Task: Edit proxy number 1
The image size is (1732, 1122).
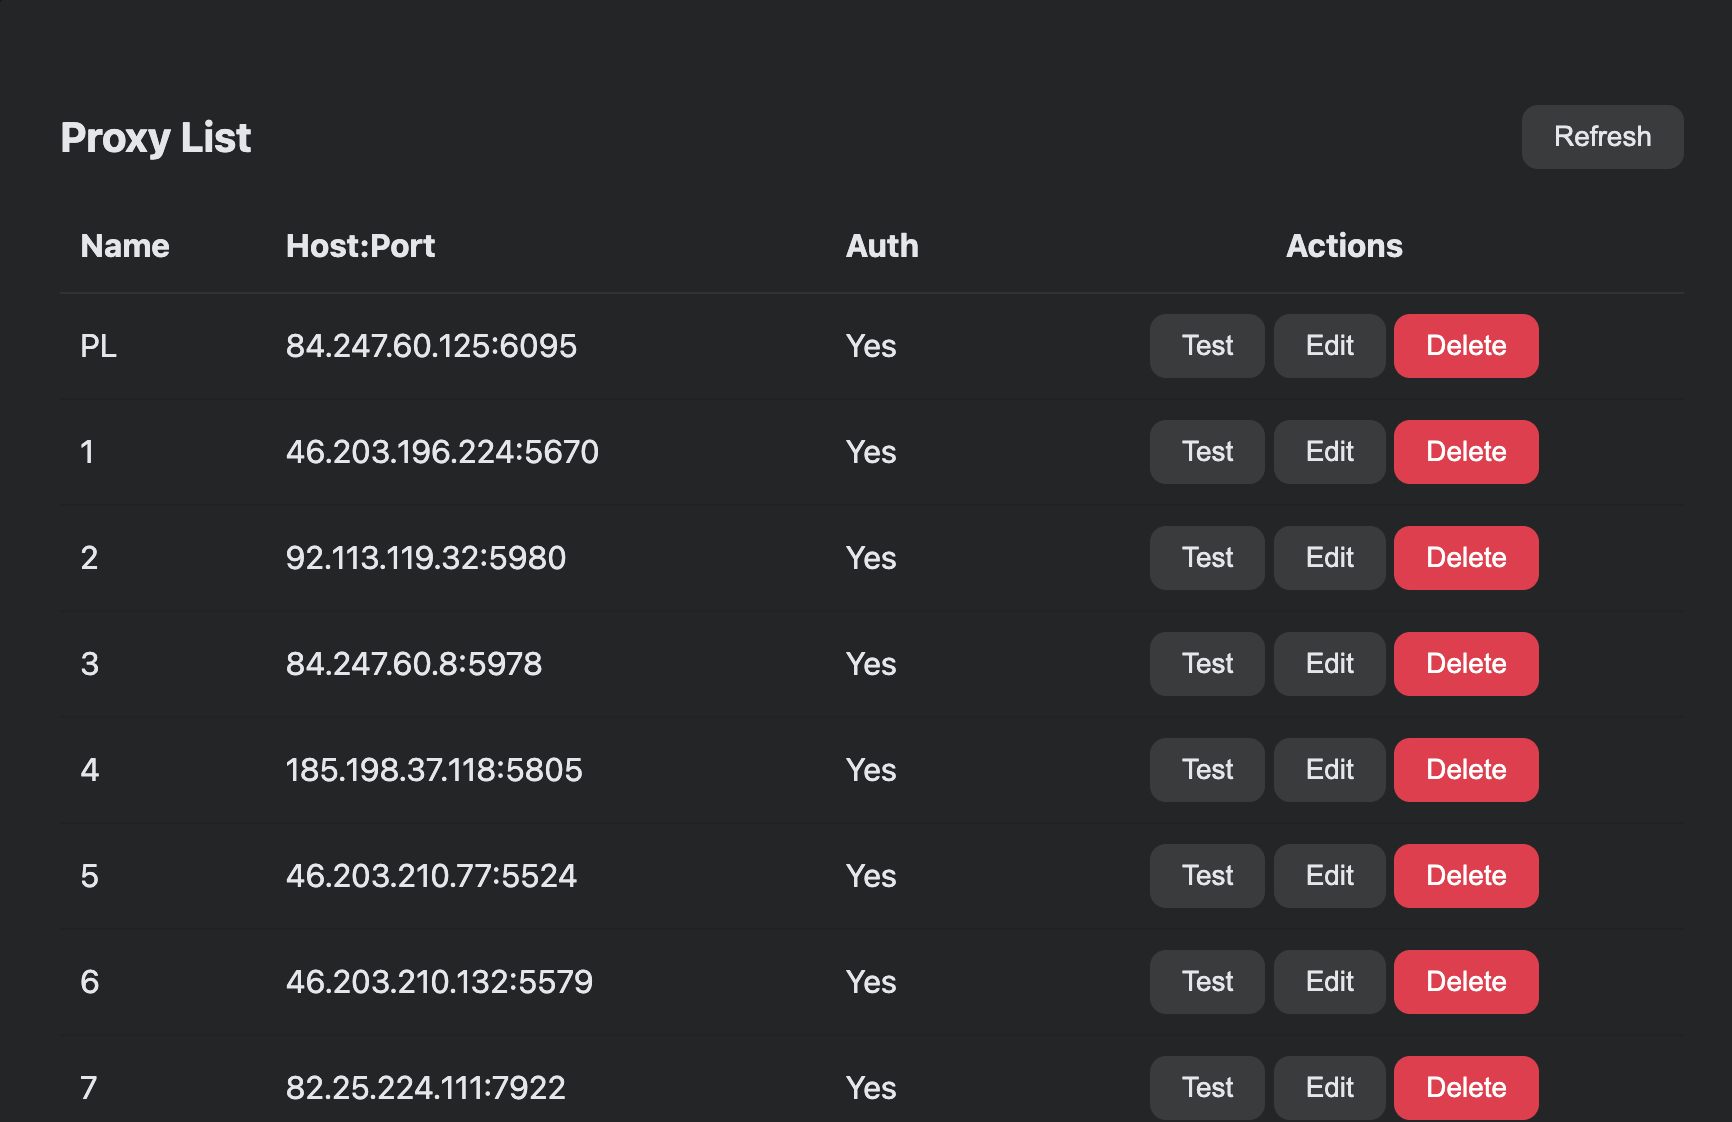Action: click(x=1329, y=452)
